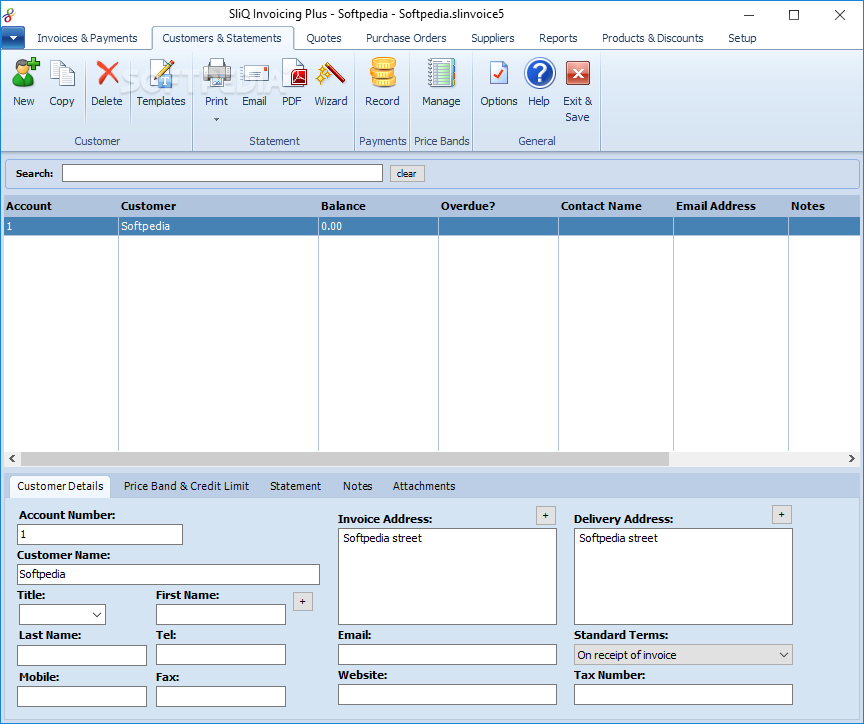Click the Fax field

pos(221,696)
